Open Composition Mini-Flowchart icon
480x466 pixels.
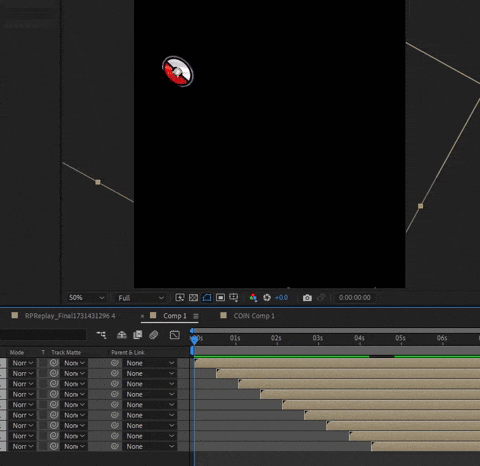coord(101,334)
